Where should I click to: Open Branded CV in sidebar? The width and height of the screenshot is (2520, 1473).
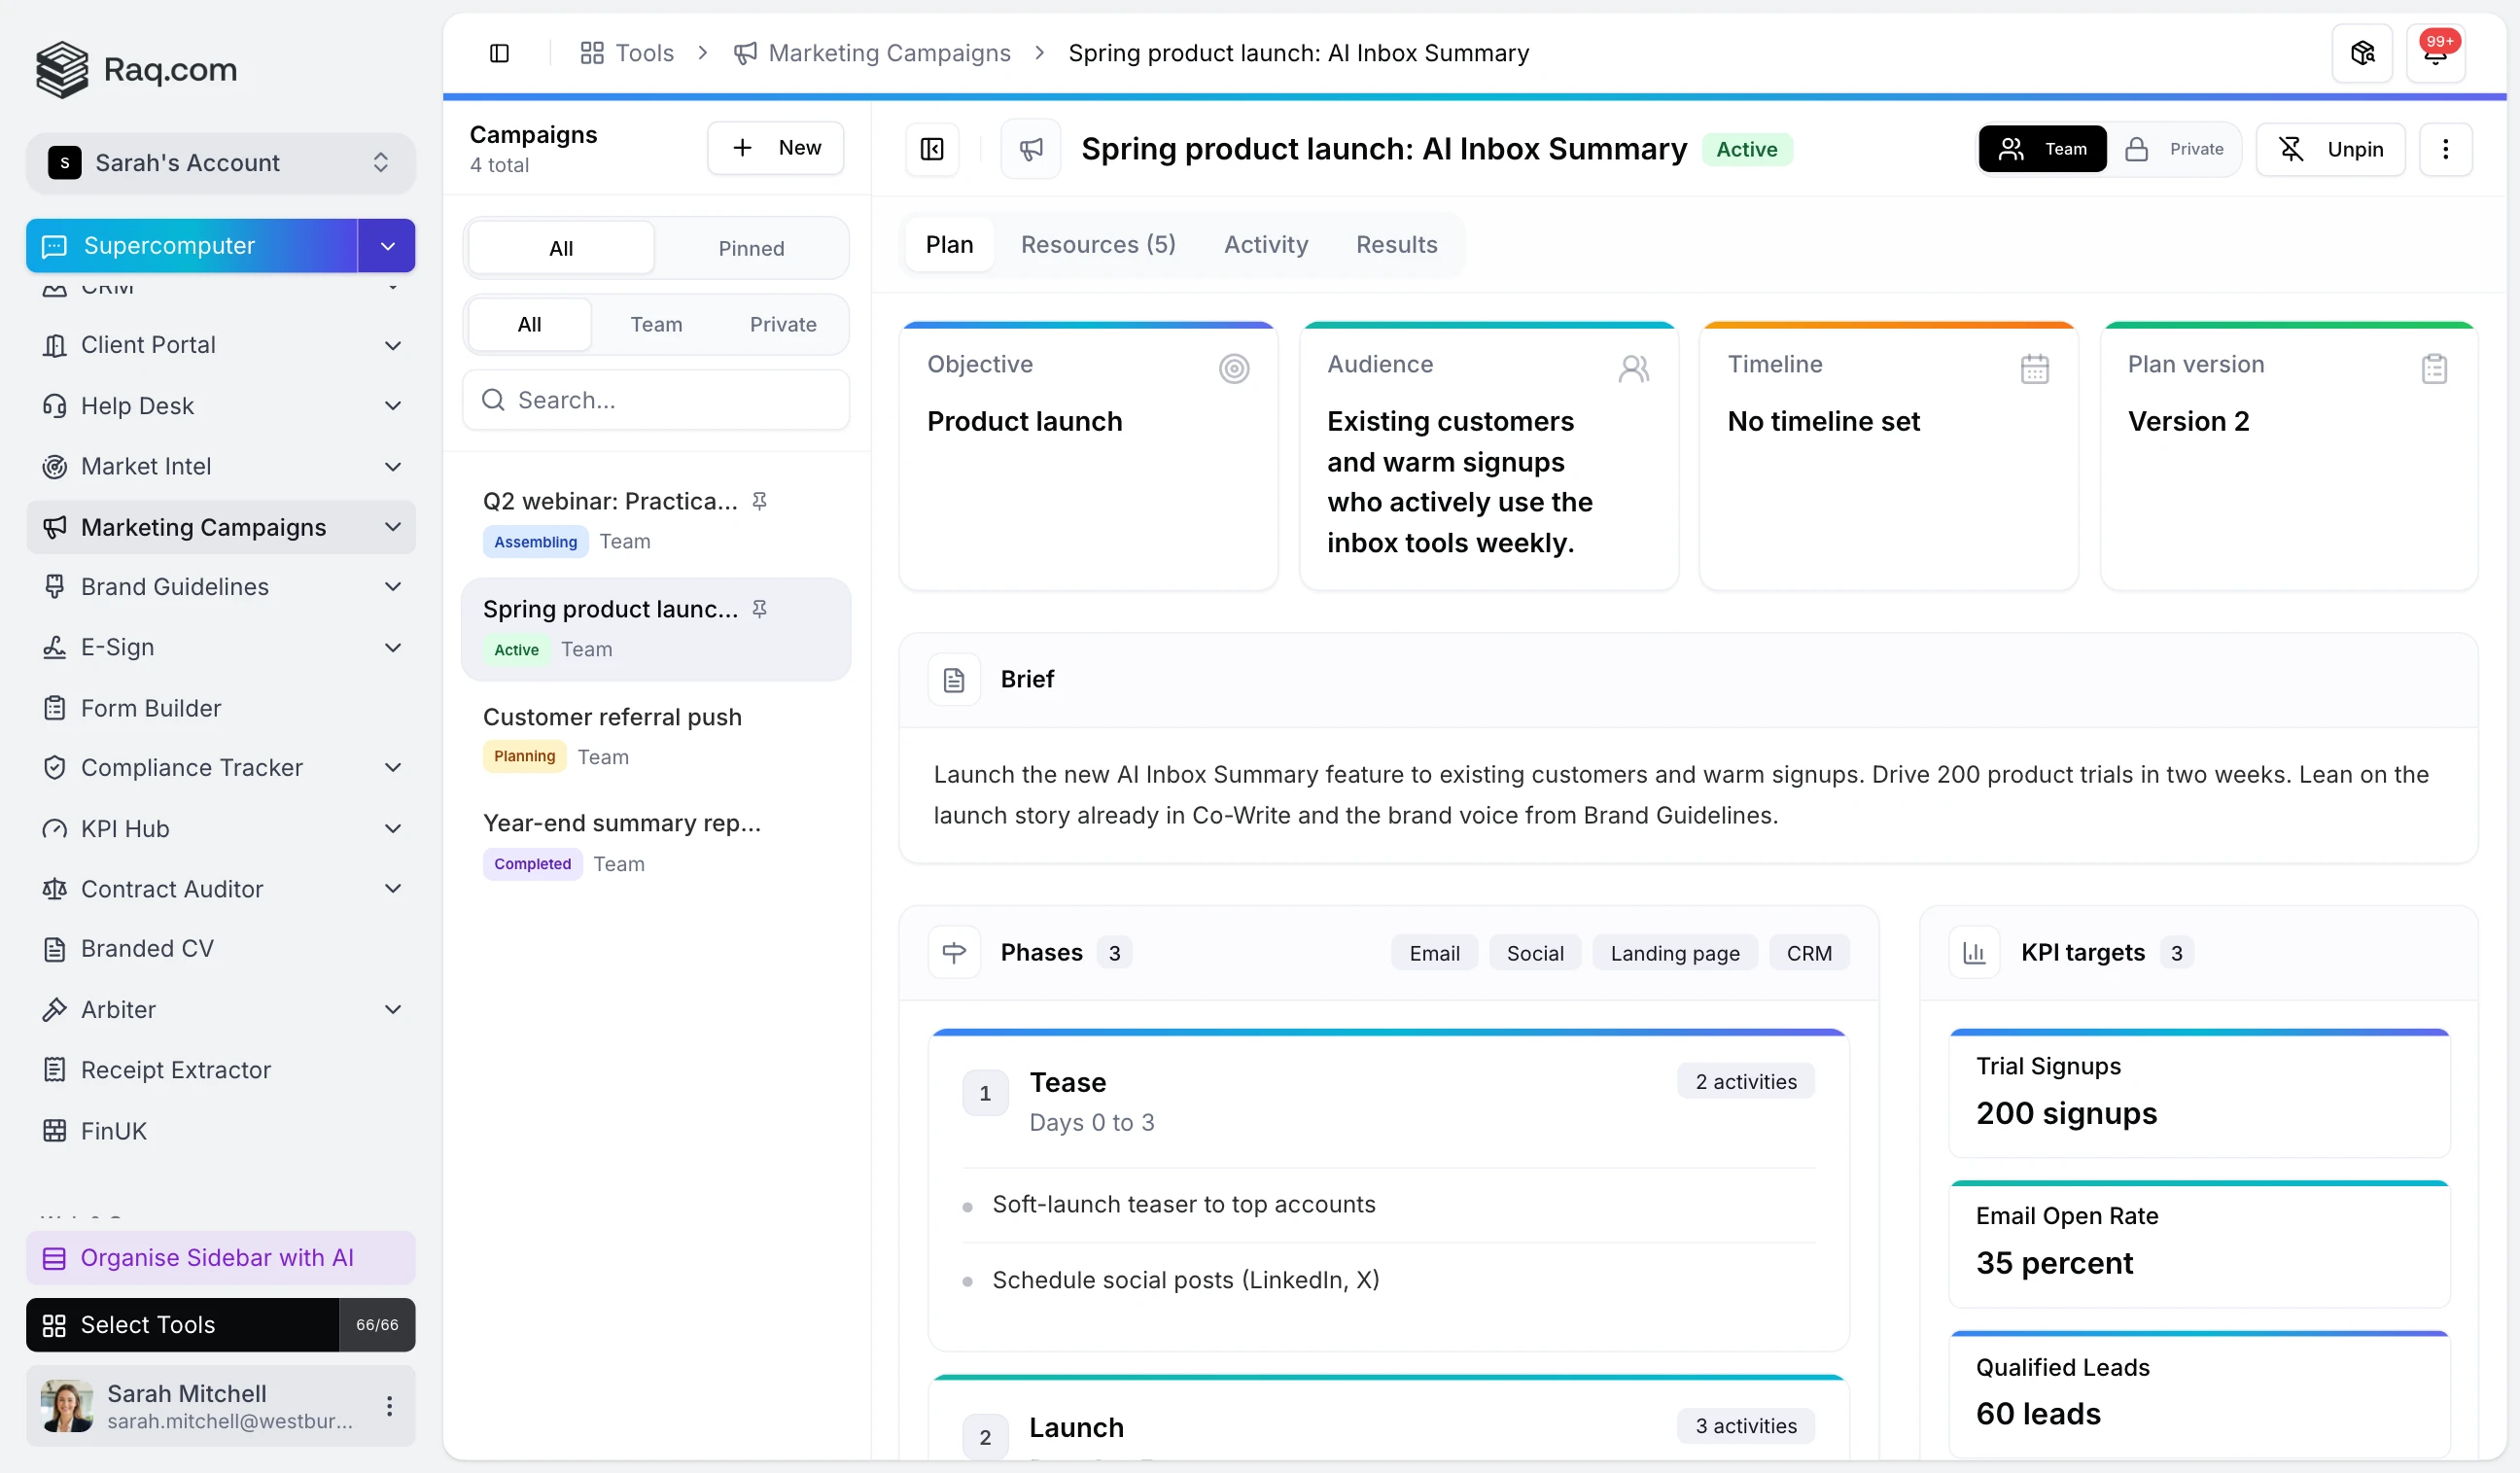coord(220,948)
